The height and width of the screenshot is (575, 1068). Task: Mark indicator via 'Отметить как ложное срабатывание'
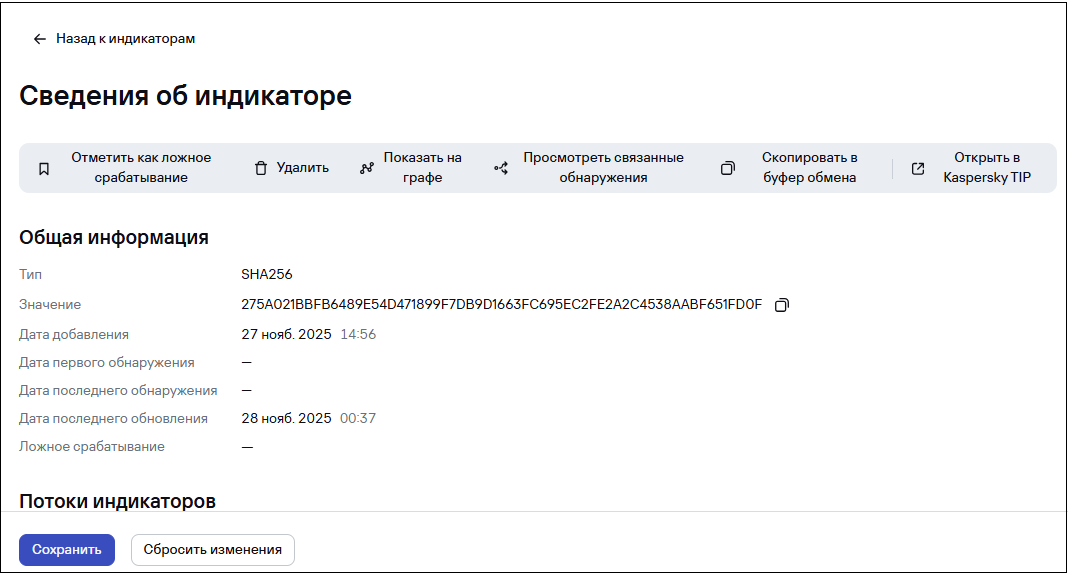[x=141, y=168]
